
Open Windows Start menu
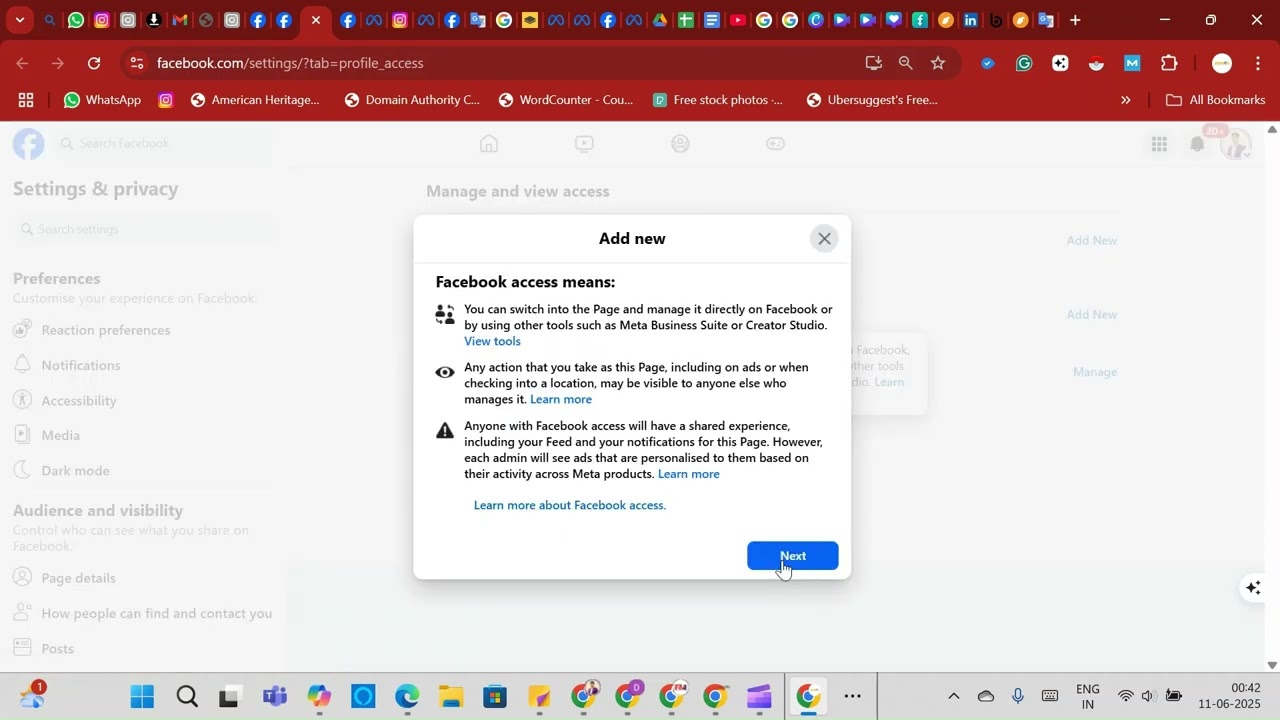coord(142,696)
